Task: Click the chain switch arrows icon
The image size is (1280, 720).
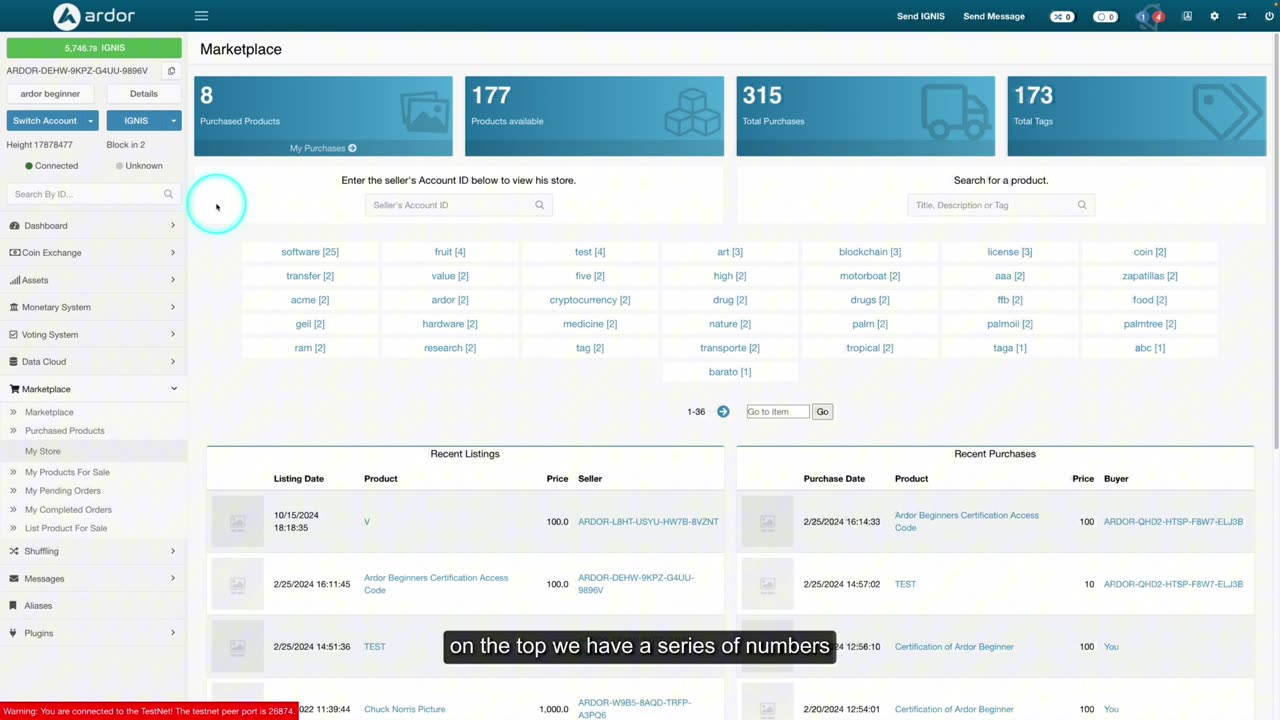Action: (1242, 16)
